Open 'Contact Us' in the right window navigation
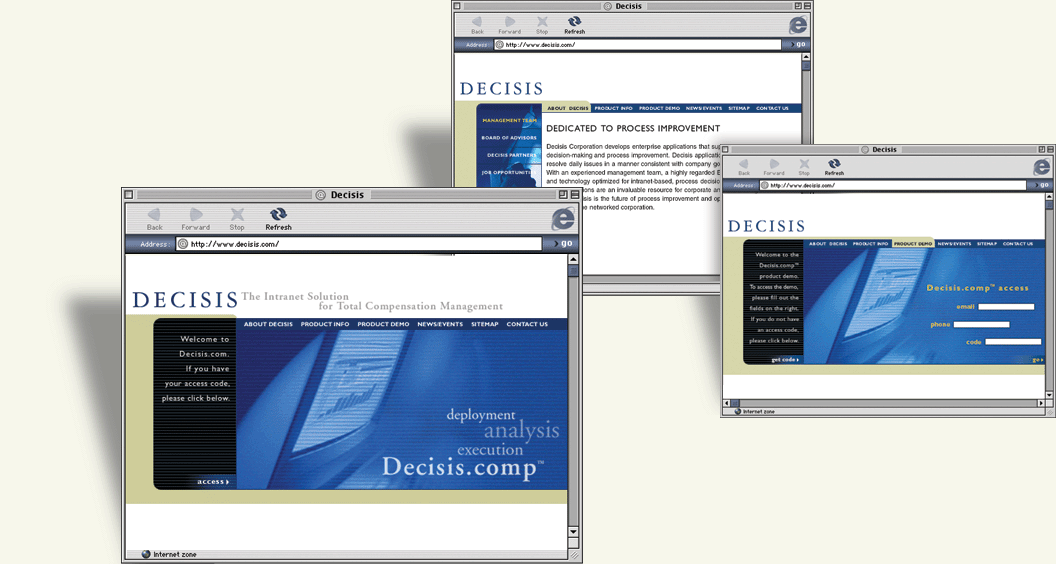This screenshot has height=564, width=1056. tap(1018, 244)
